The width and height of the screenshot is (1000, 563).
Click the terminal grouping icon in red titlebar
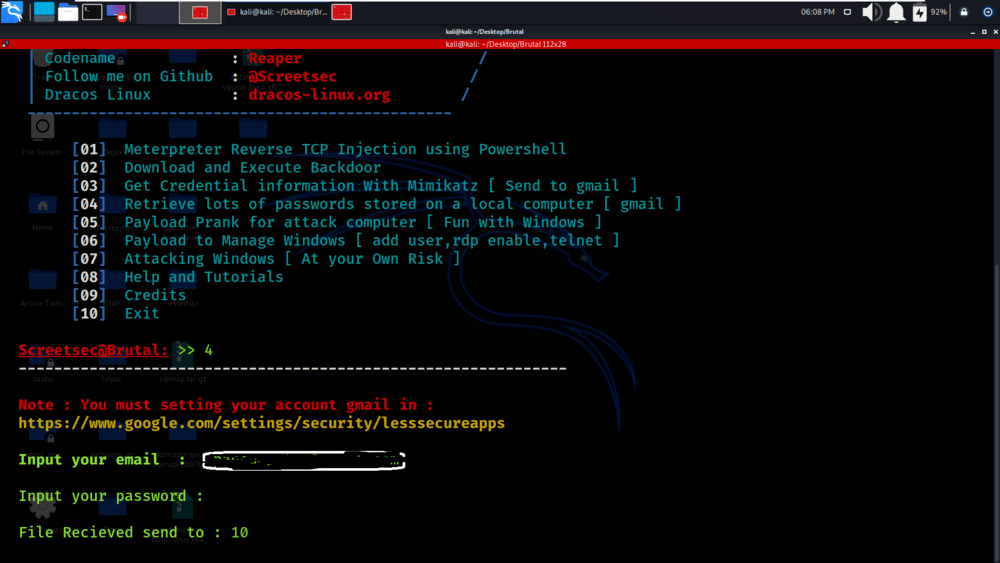[5, 44]
